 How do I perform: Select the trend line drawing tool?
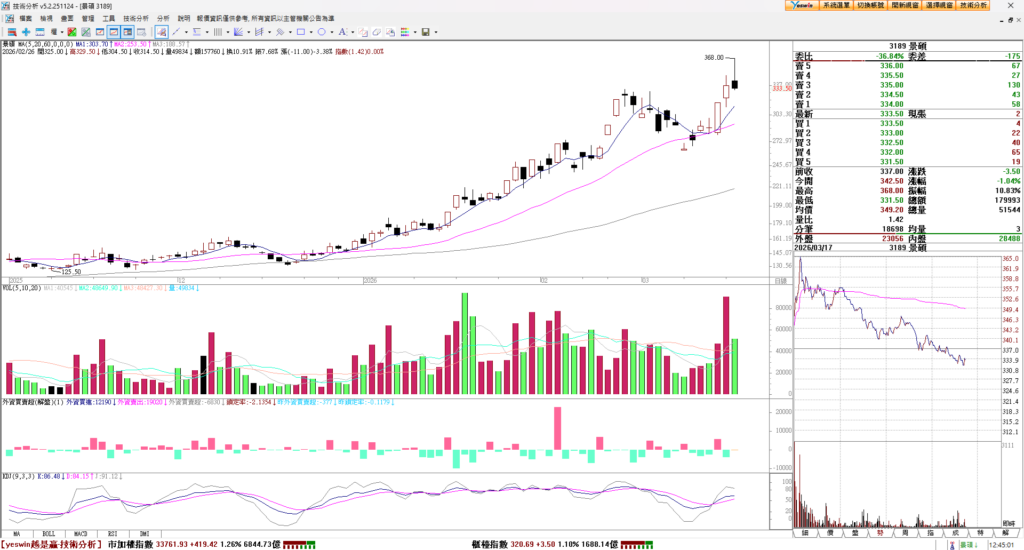click(x=175, y=32)
